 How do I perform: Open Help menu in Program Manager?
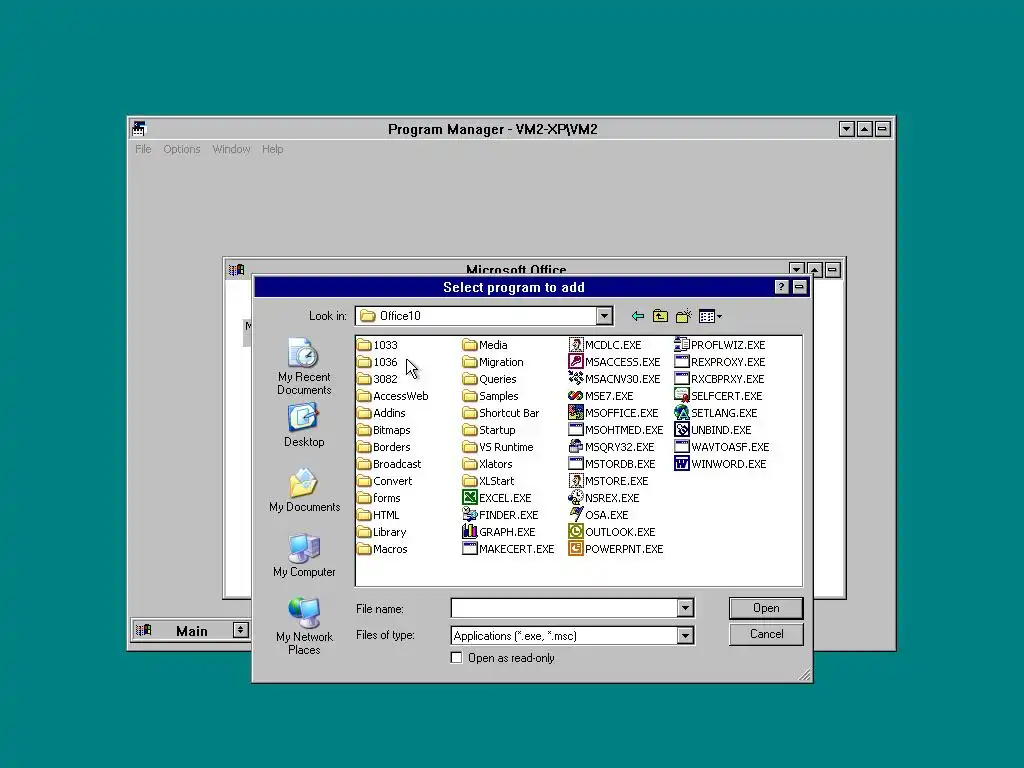(272, 149)
